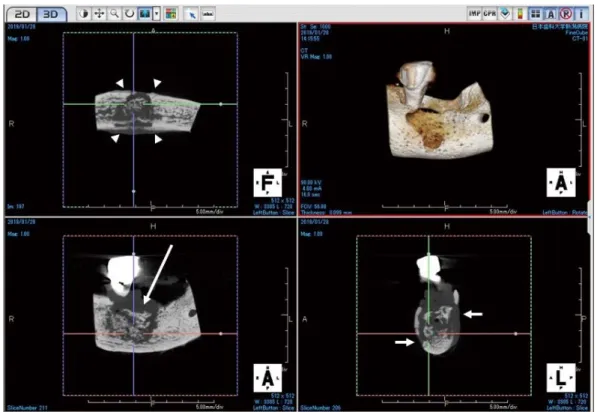Screen dimensions: 597x412
Task: Open the layout mode dropdown arrow
Action: (x=156, y=14)
